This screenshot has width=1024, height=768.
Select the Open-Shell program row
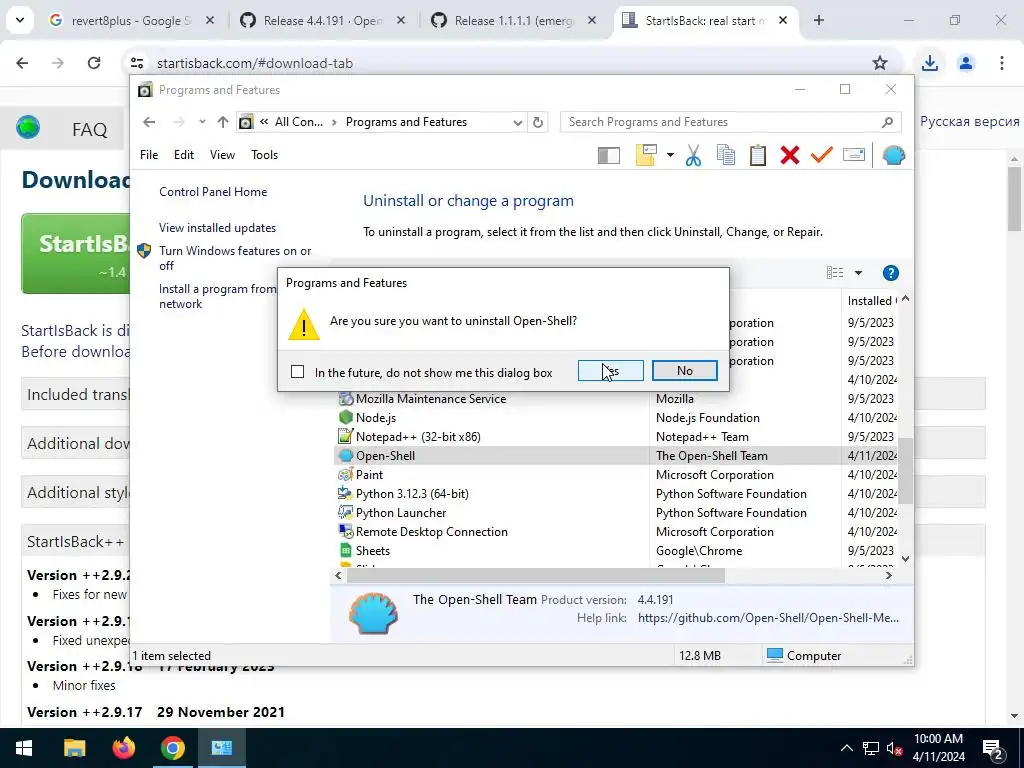coord(616,456)
